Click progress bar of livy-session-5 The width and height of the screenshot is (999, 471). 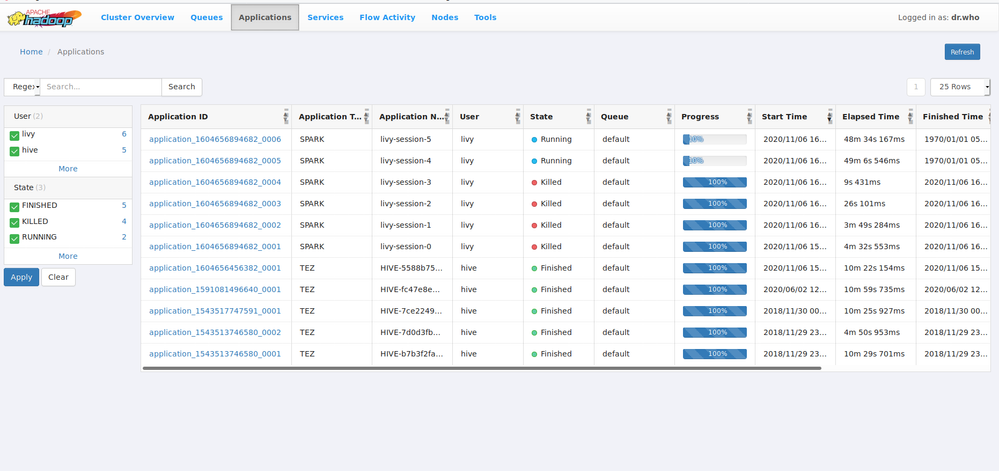pyautogui.click(x=714, y=139)
